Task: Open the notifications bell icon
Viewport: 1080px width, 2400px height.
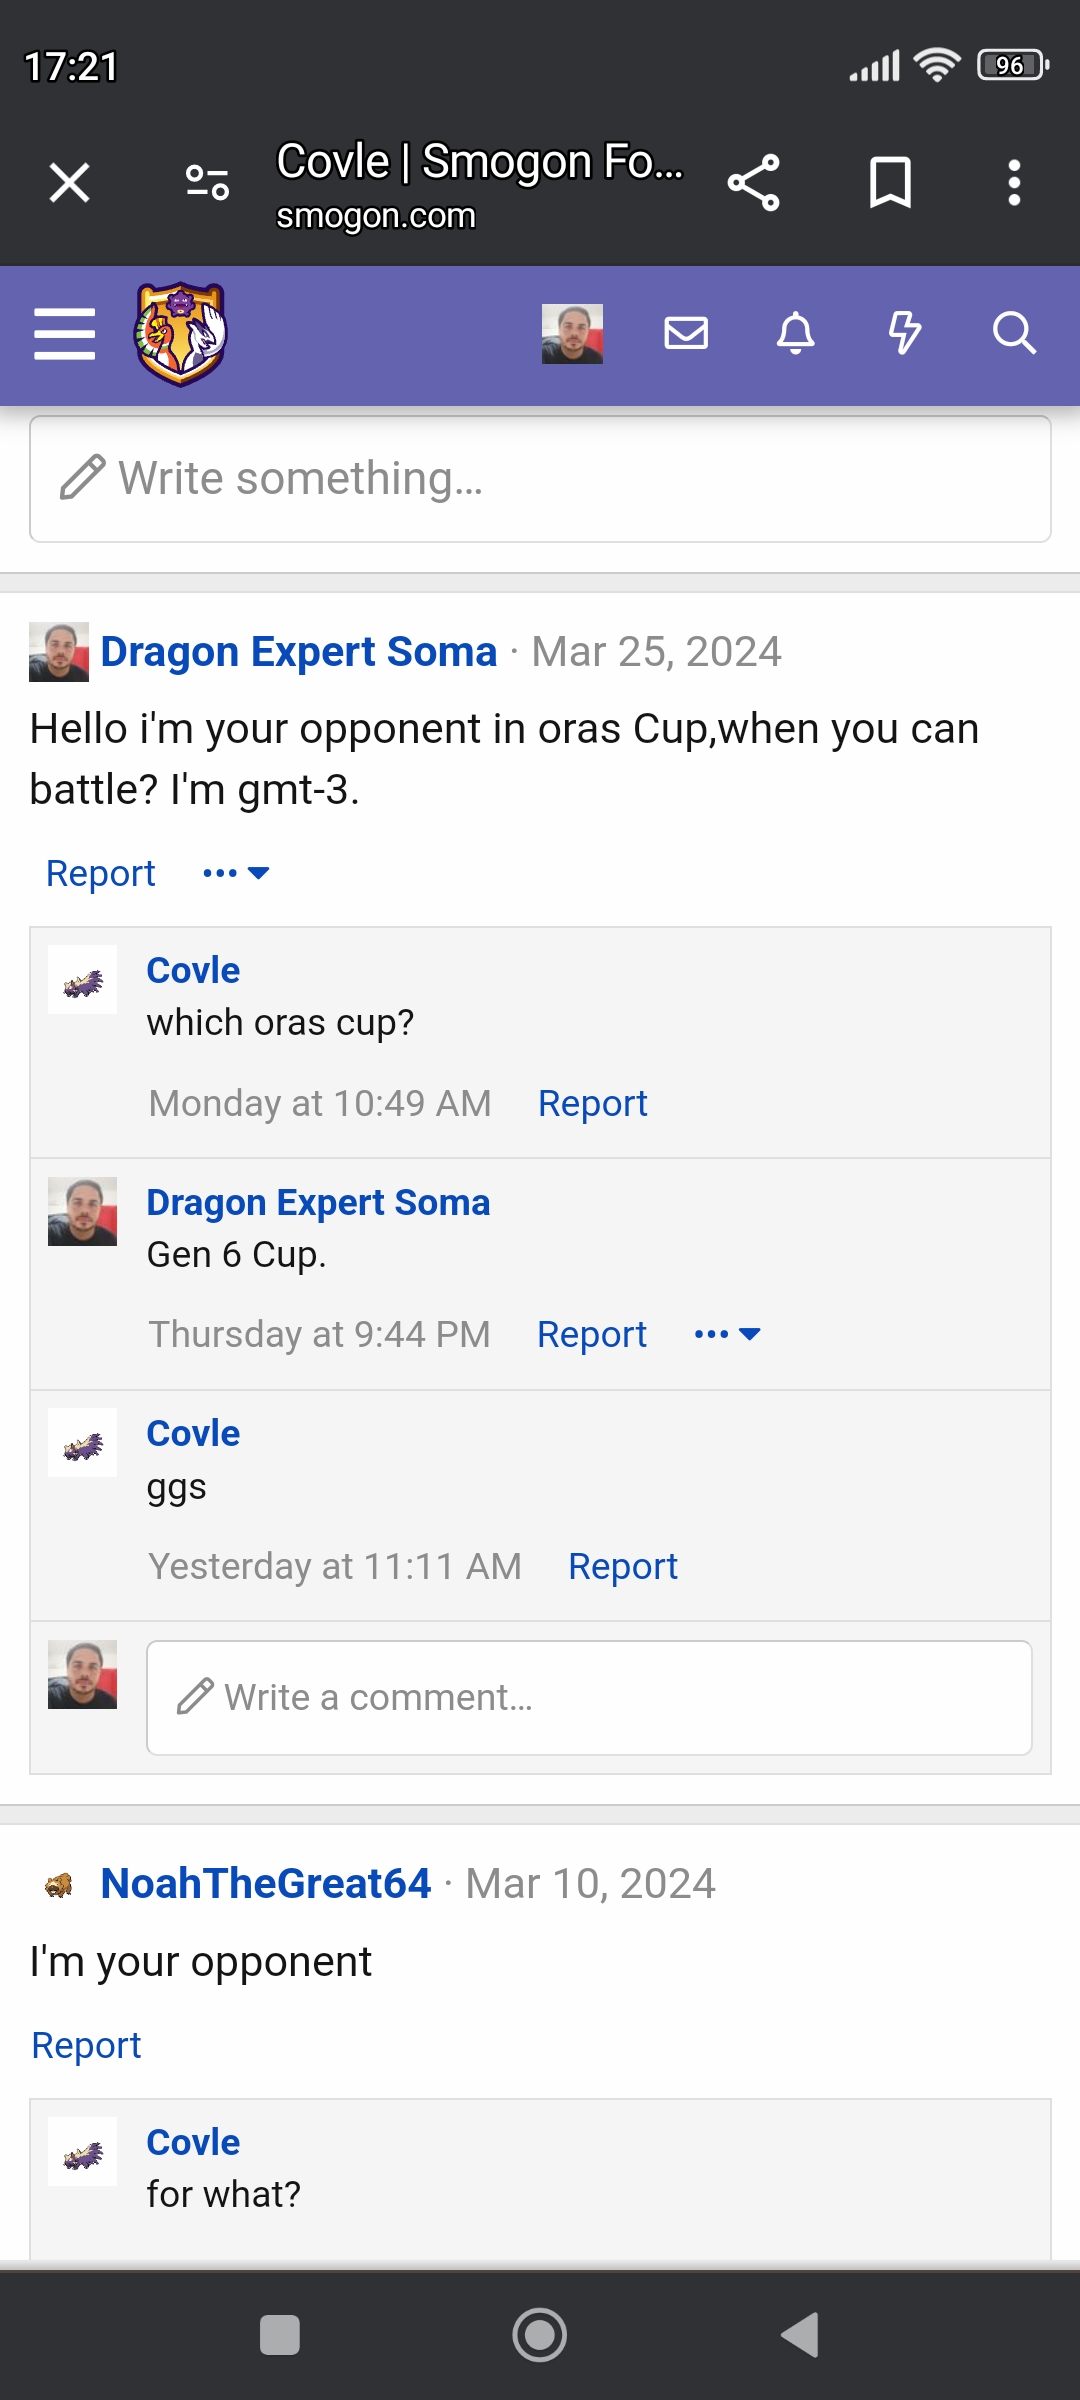Action: pos(796,334)
